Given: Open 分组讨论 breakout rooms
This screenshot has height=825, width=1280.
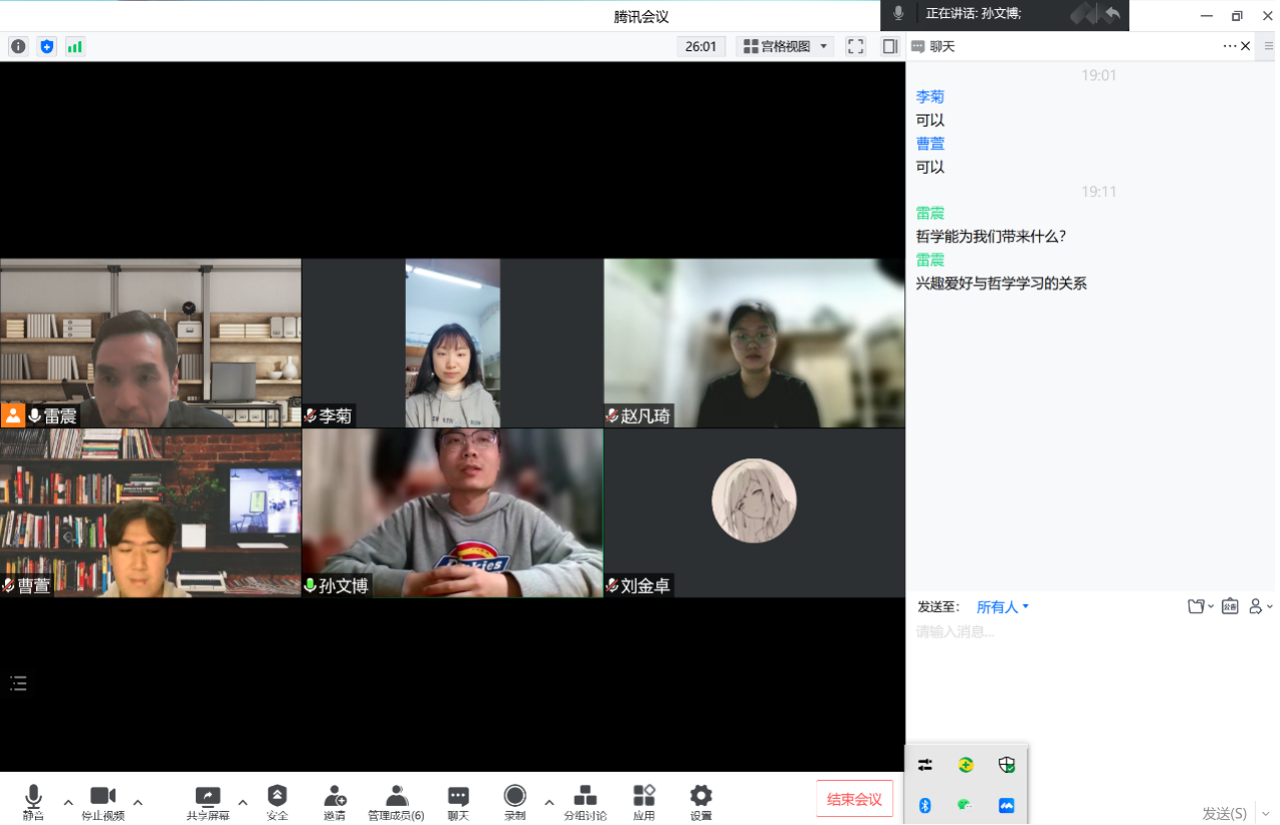Looking at the screenshot, I should coord(585,800).
